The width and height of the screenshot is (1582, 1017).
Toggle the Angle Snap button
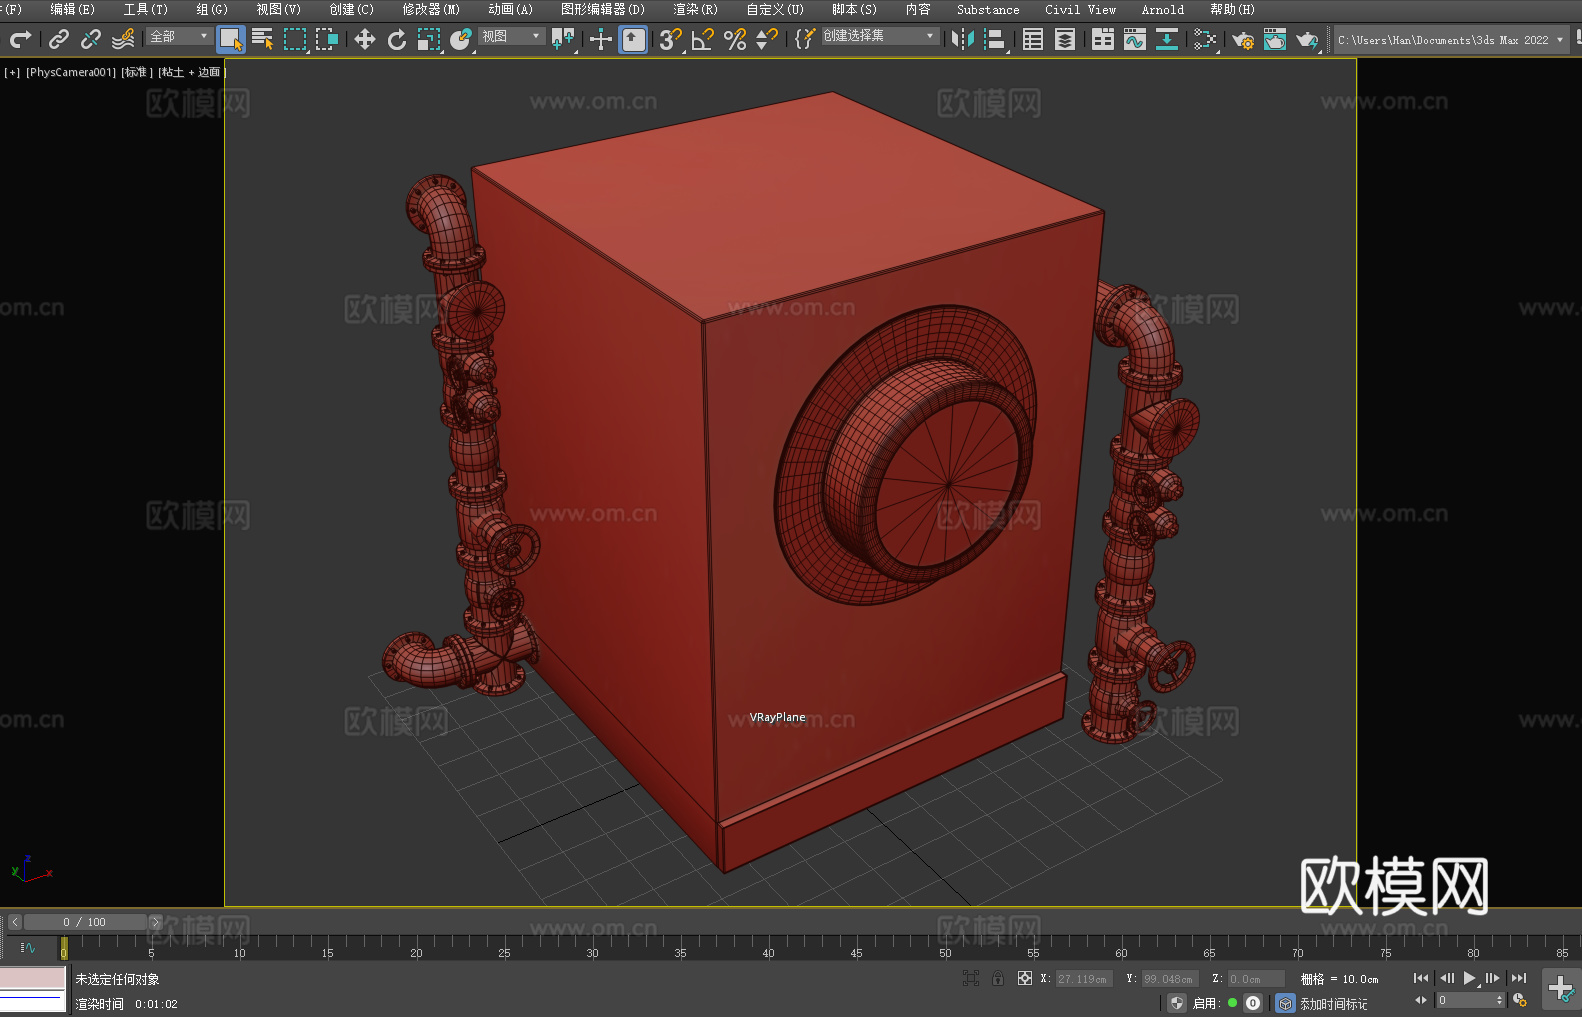pyautogui.click(x=702, y=39)
